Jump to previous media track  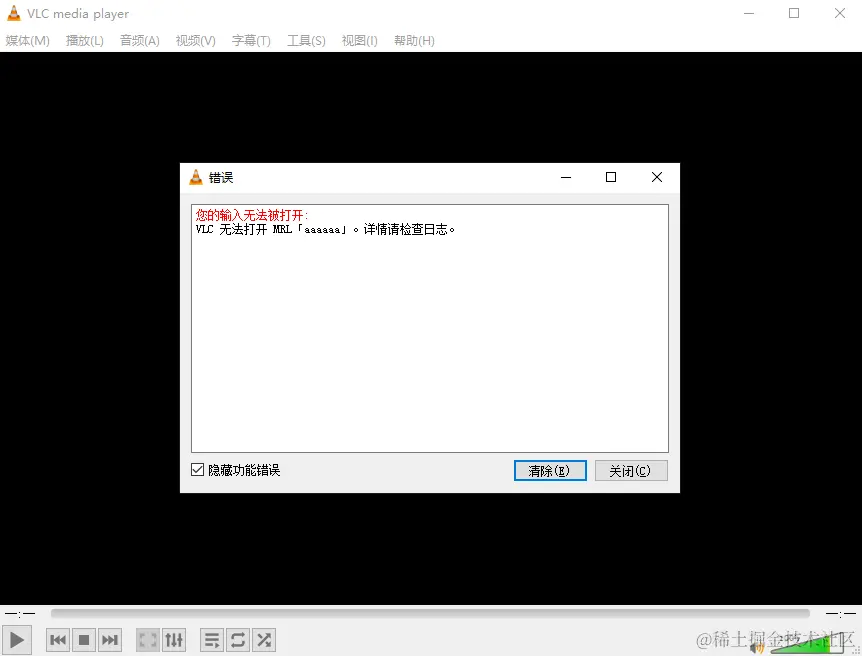coord(58,640)
